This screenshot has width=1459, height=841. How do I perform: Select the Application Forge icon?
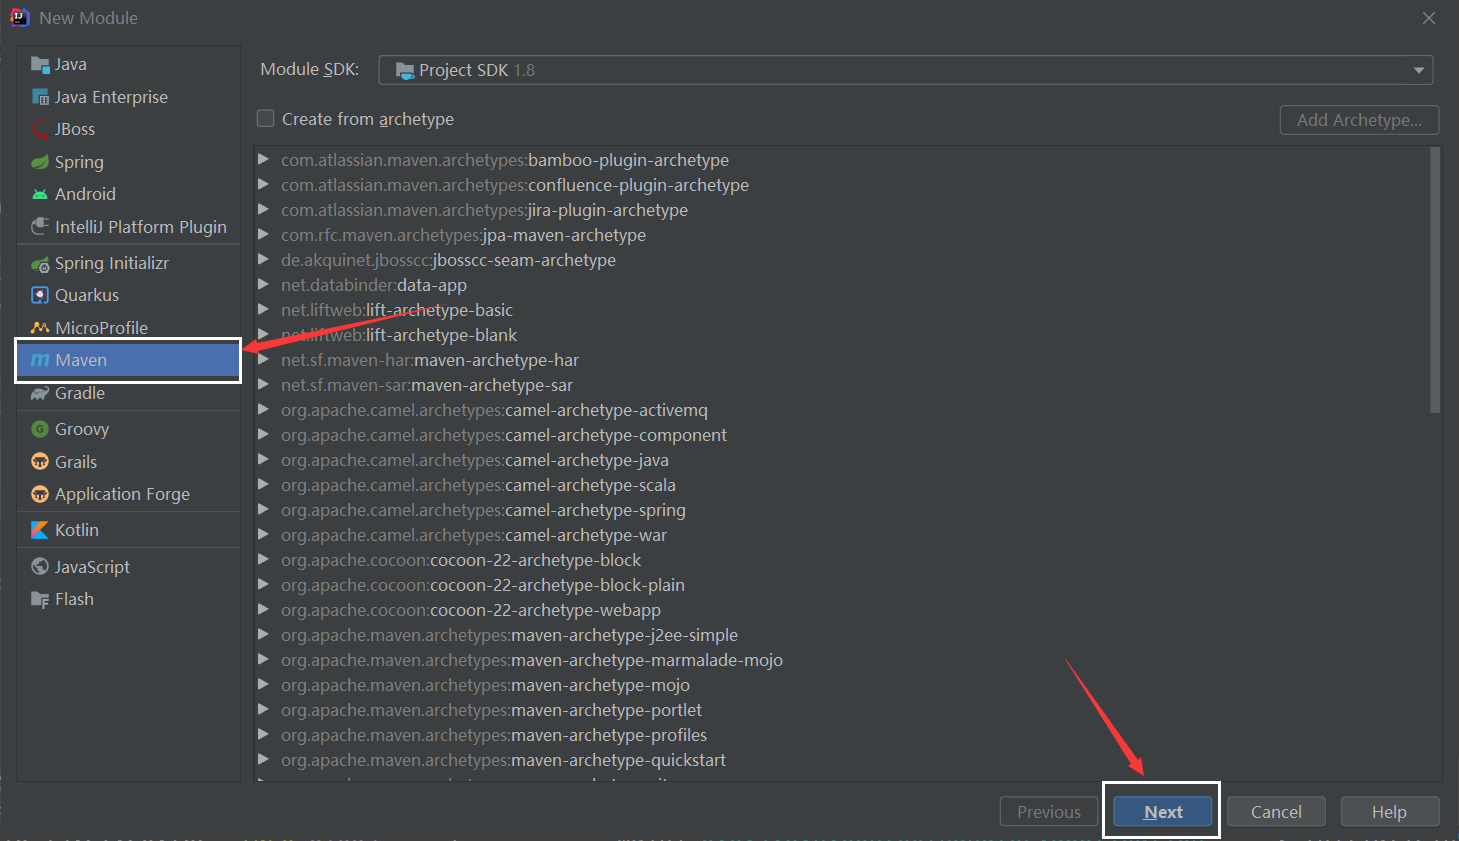(x=40, y=494)
